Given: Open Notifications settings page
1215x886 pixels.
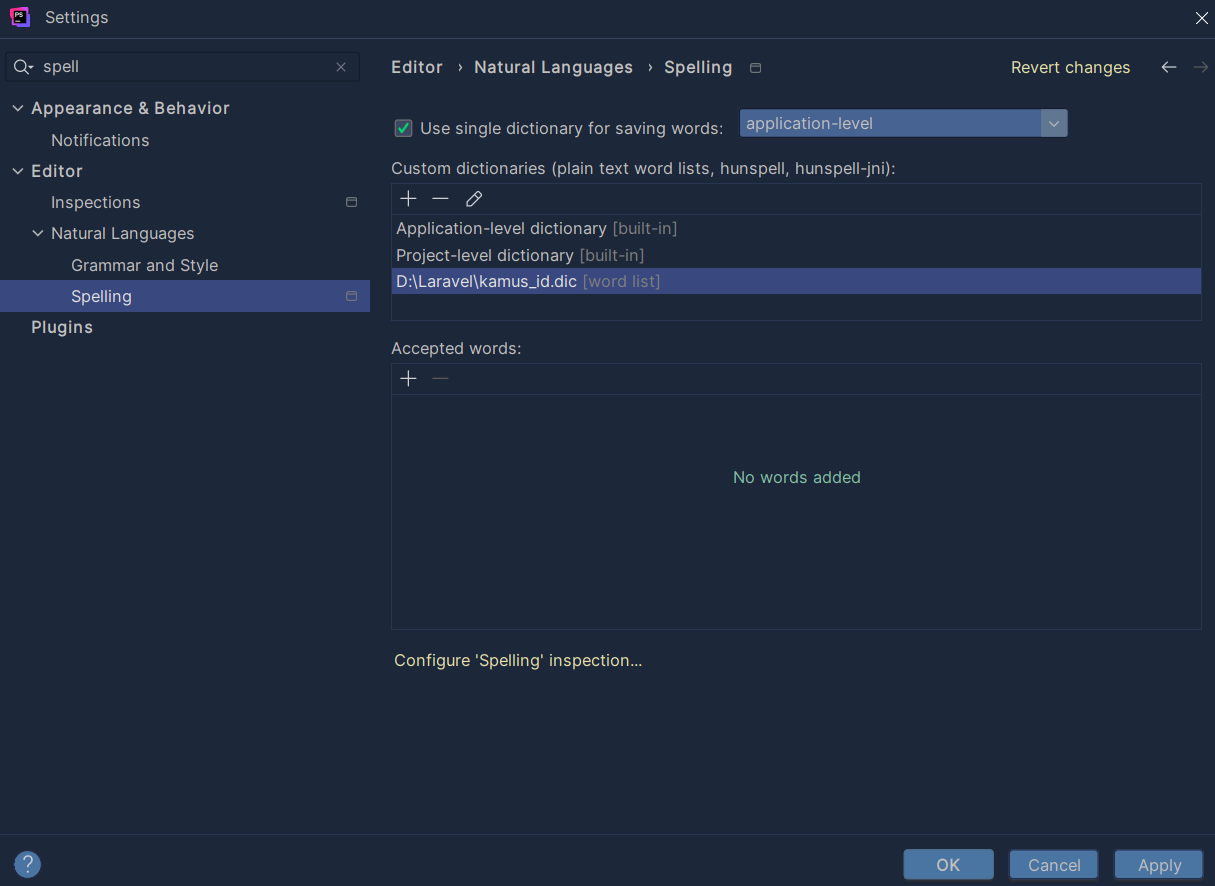Looking at the screenshot, I should pyautogui.click(x=100, y=140).
